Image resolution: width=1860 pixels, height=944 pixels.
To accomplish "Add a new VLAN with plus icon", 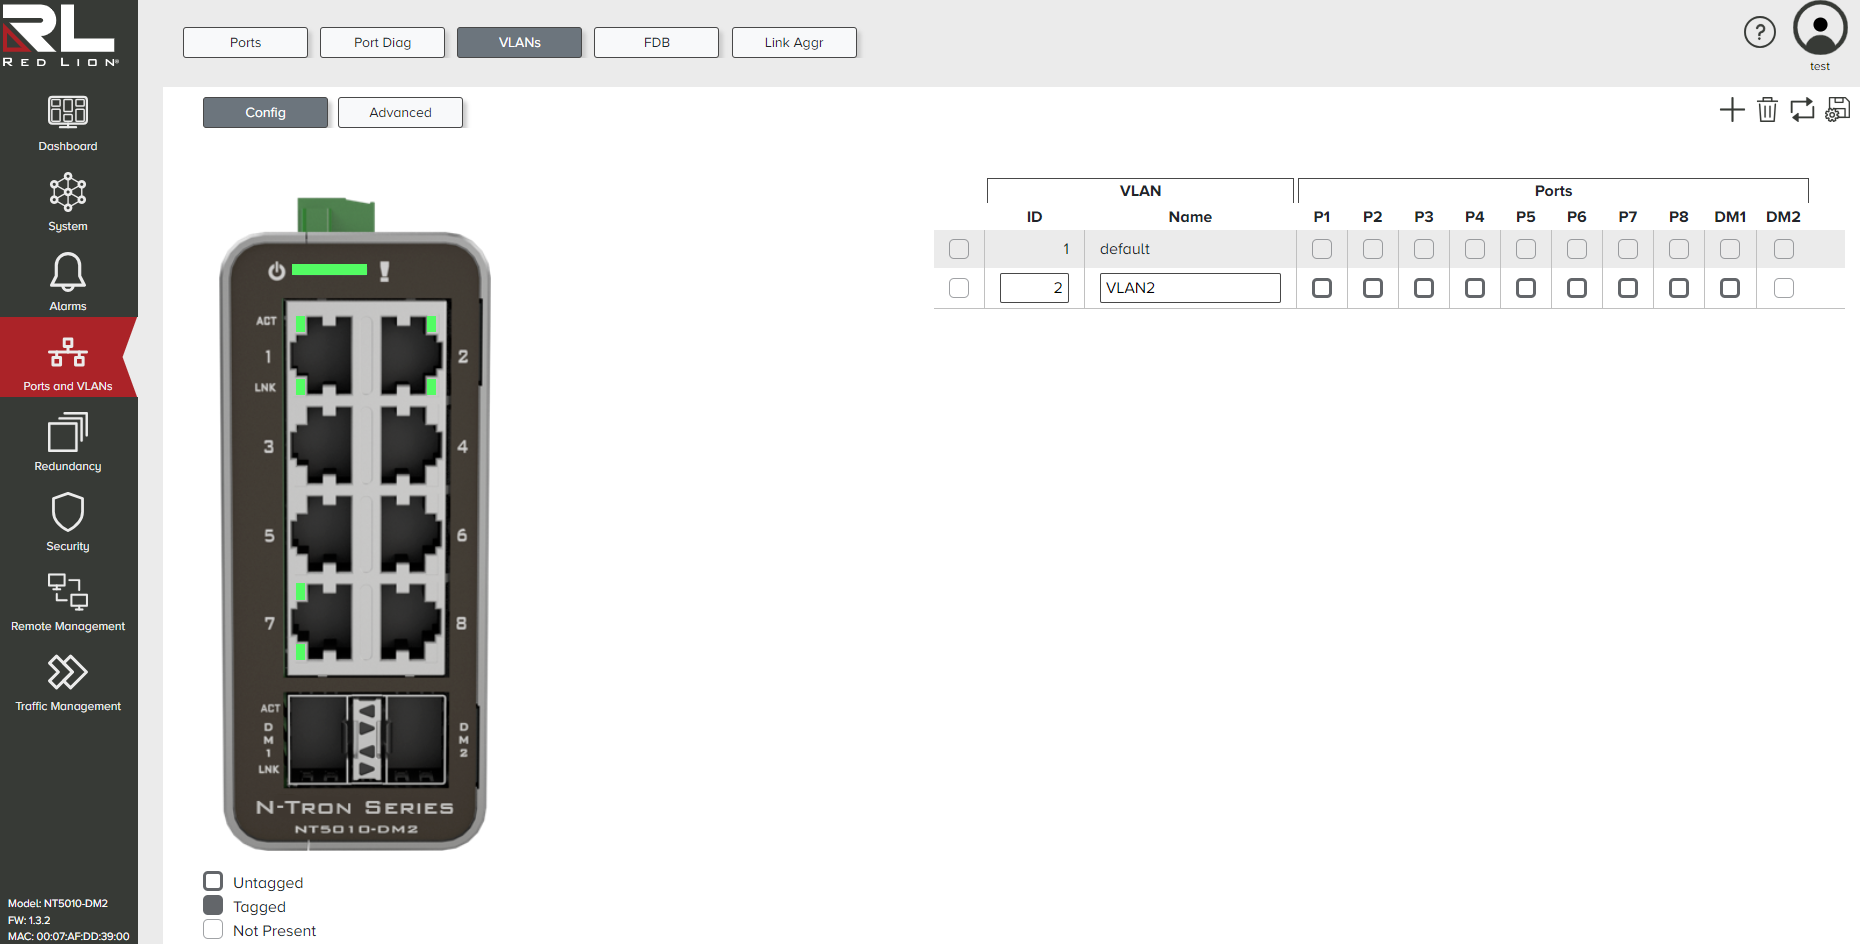I will pyautogui.click(x=1732, y=110).
